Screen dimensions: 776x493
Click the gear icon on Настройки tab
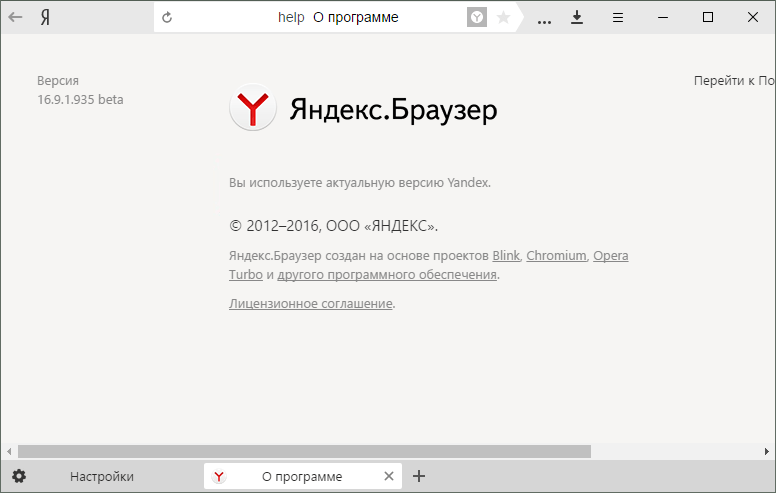pyautogui.click(x=19, y=476)
